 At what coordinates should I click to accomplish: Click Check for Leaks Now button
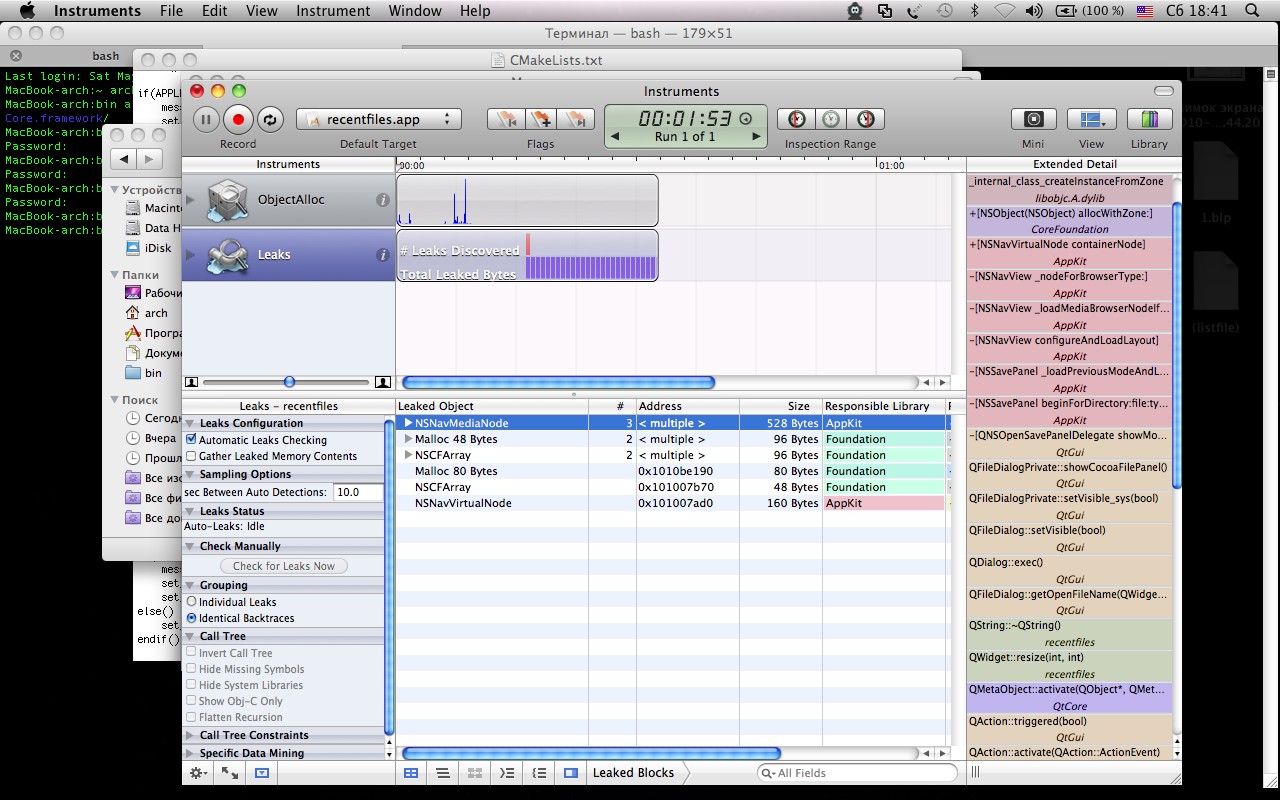coord(284,566)
